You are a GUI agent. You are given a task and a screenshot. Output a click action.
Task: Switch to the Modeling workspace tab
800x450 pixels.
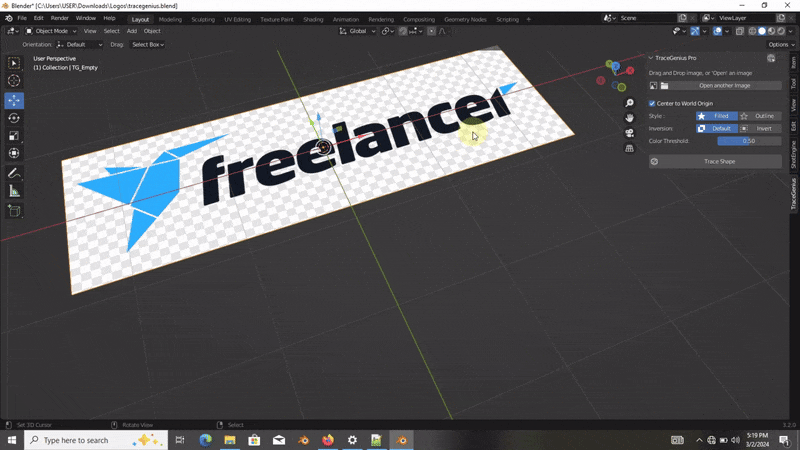(170, 19)
